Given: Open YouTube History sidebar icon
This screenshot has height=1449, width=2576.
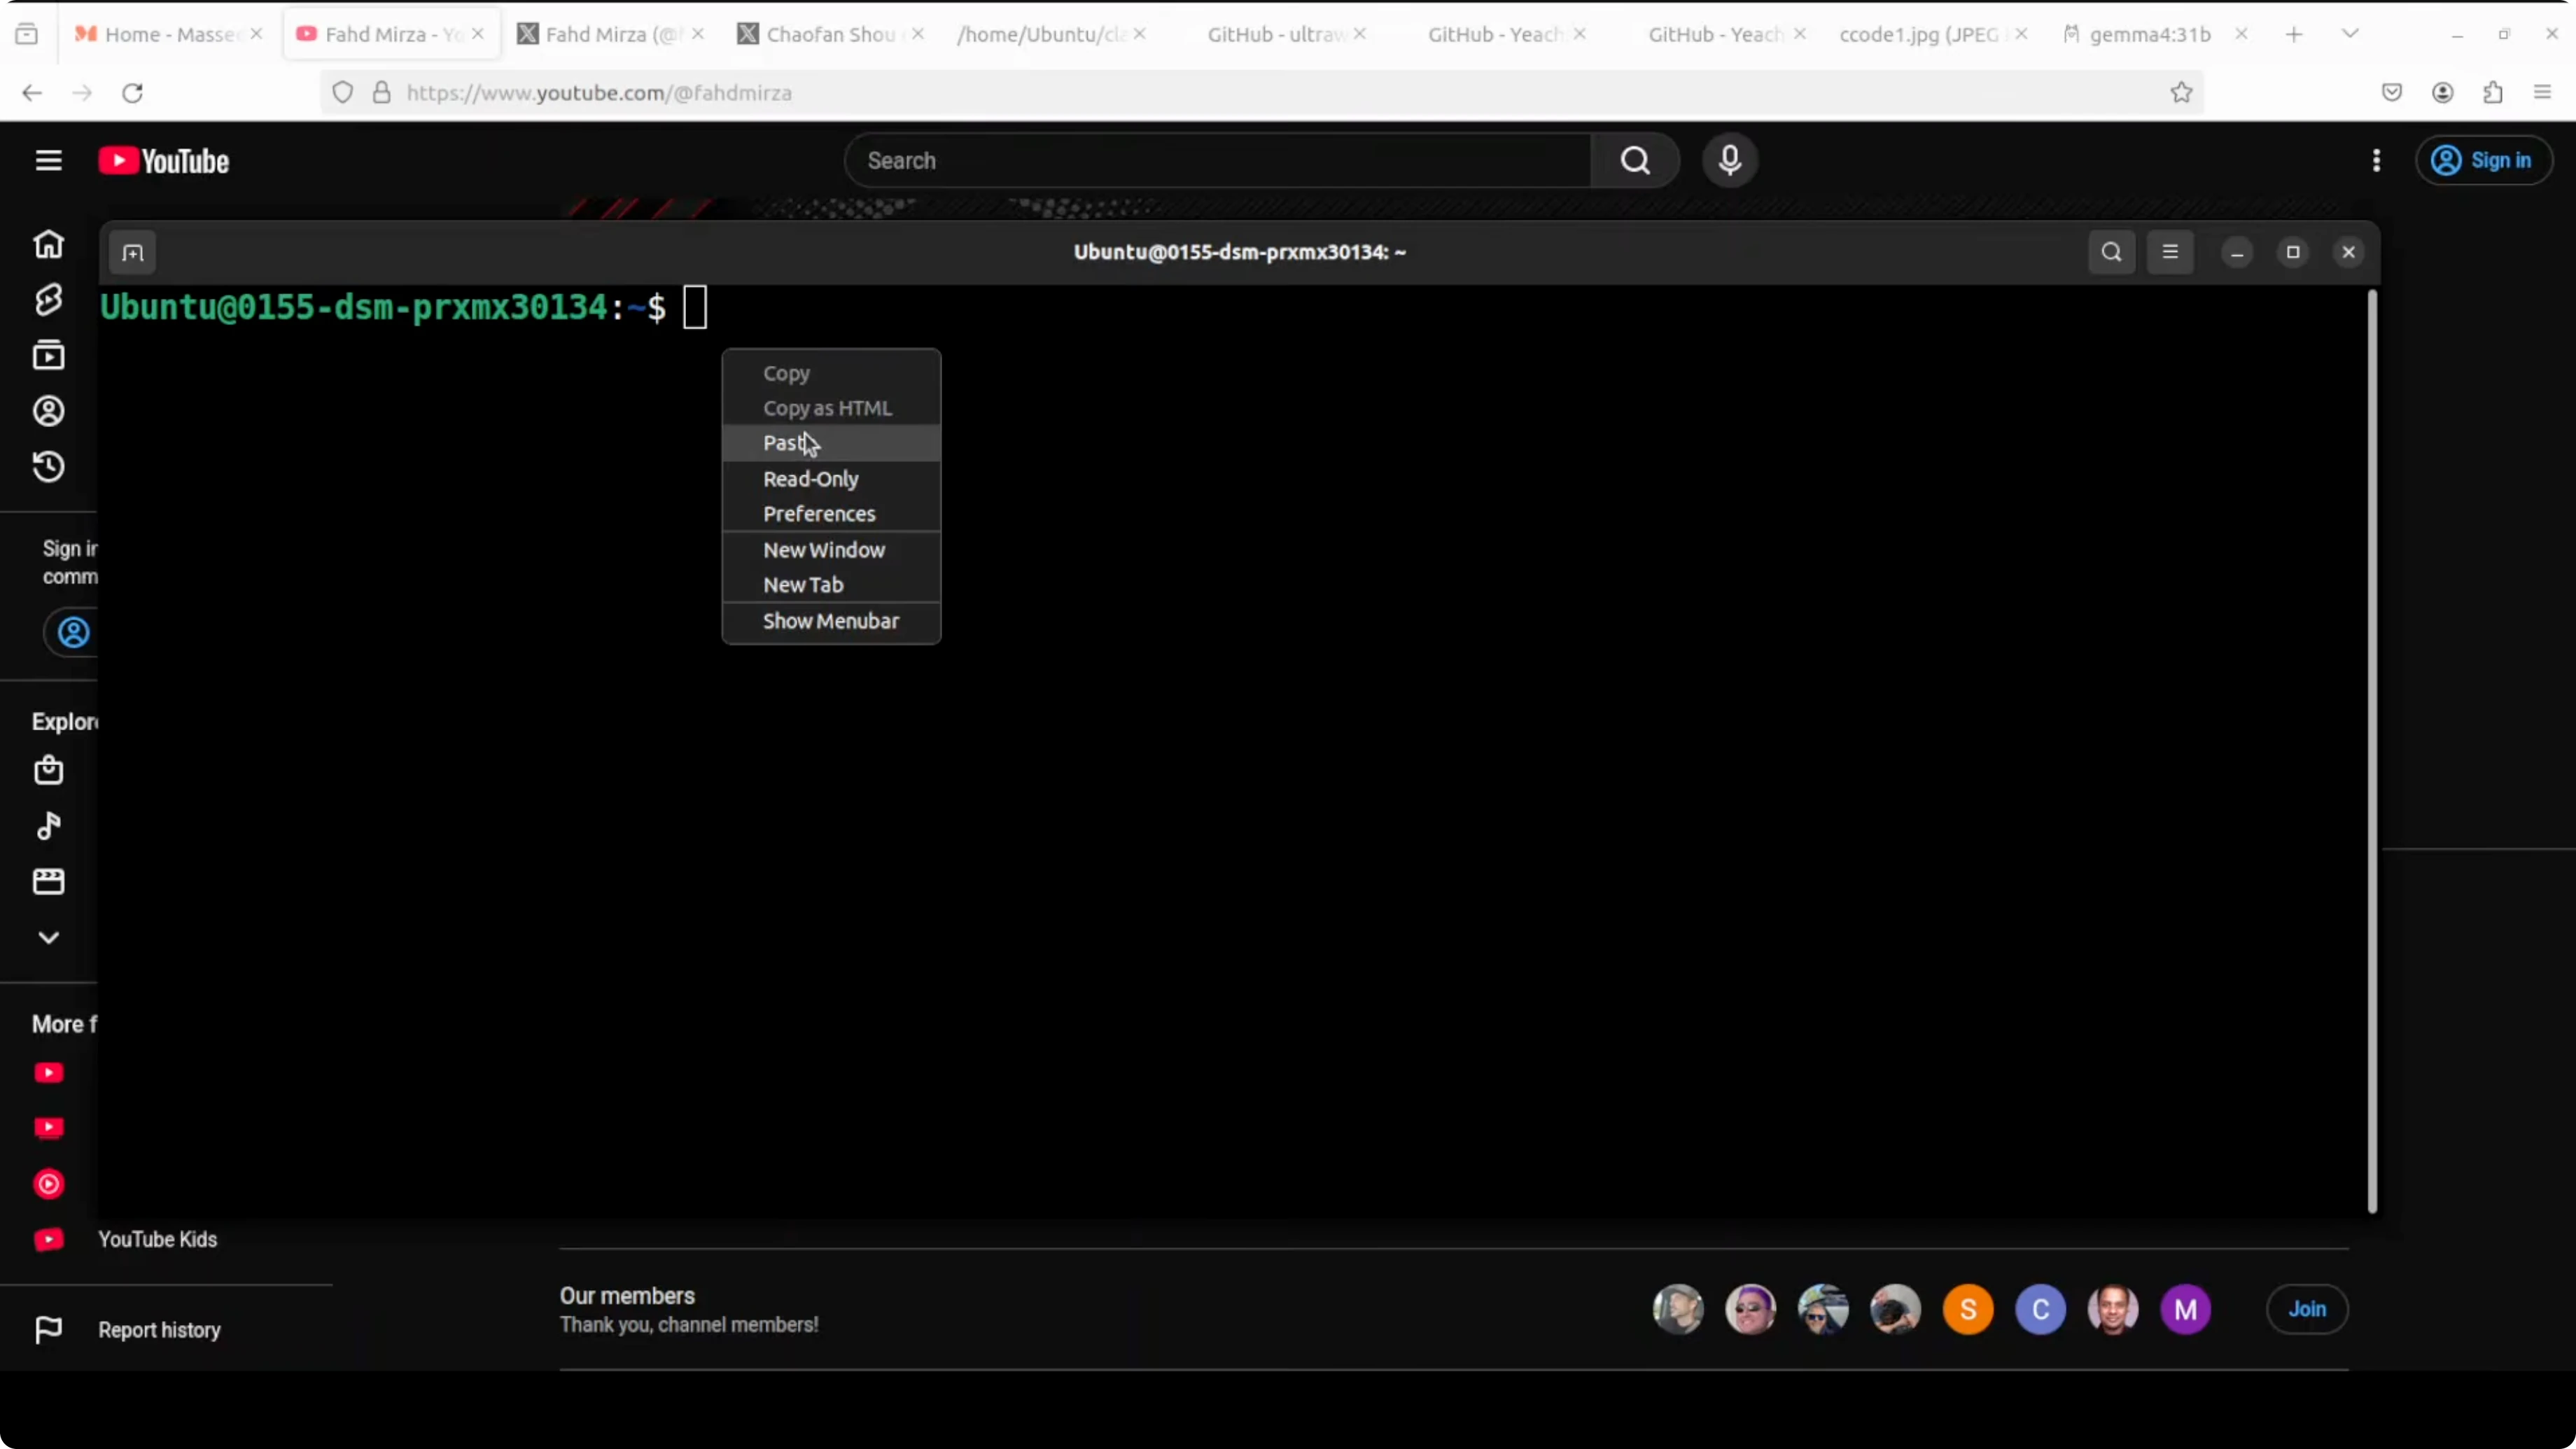Looking at the screenshot, I should (x=48, y=467).
